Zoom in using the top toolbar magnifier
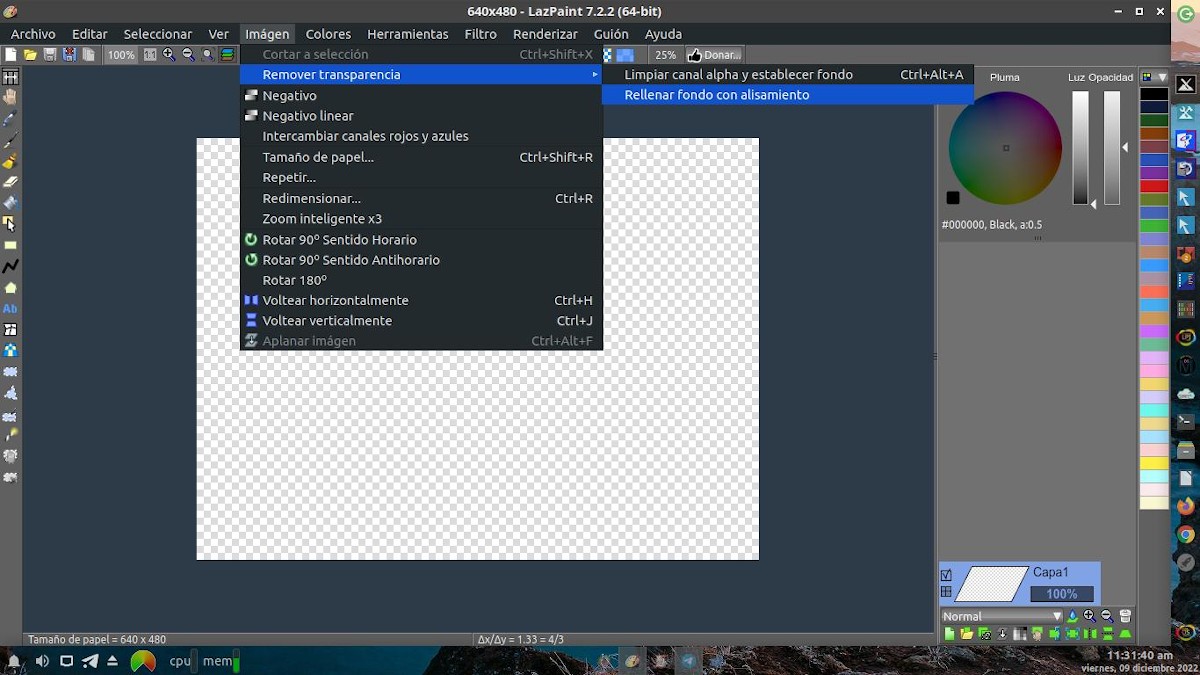 pyautogui.click(x=169, y=55)
